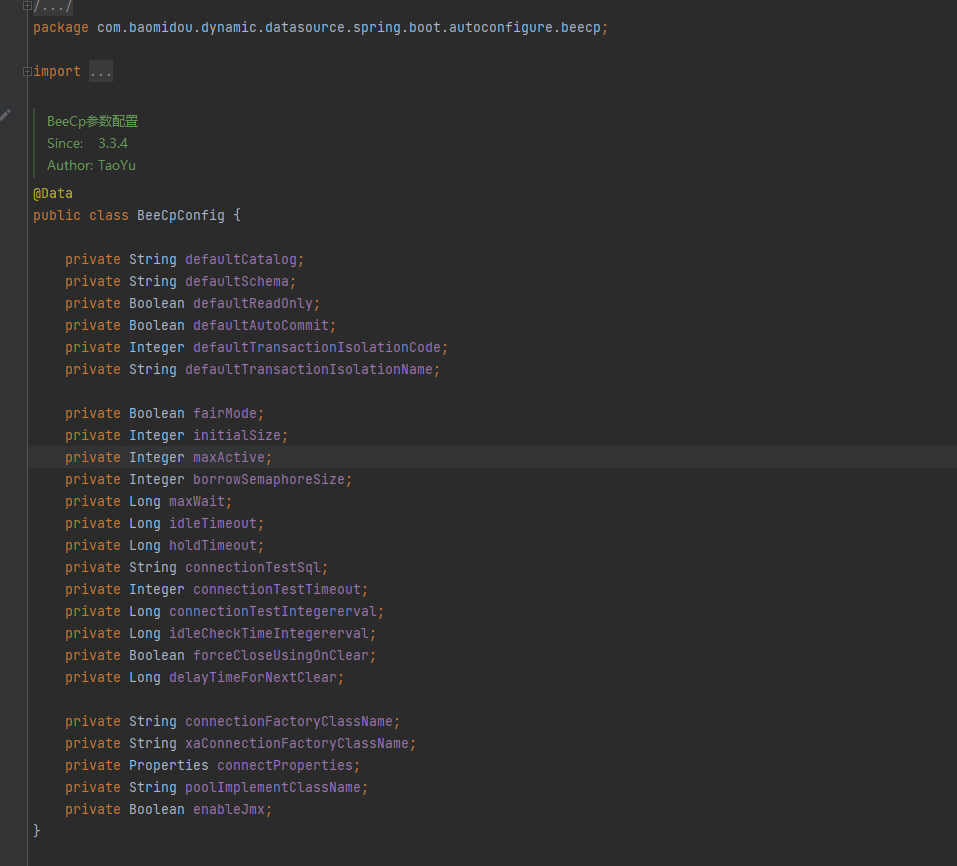
Task: Click the package name in package statement
Action: point(350,27)
